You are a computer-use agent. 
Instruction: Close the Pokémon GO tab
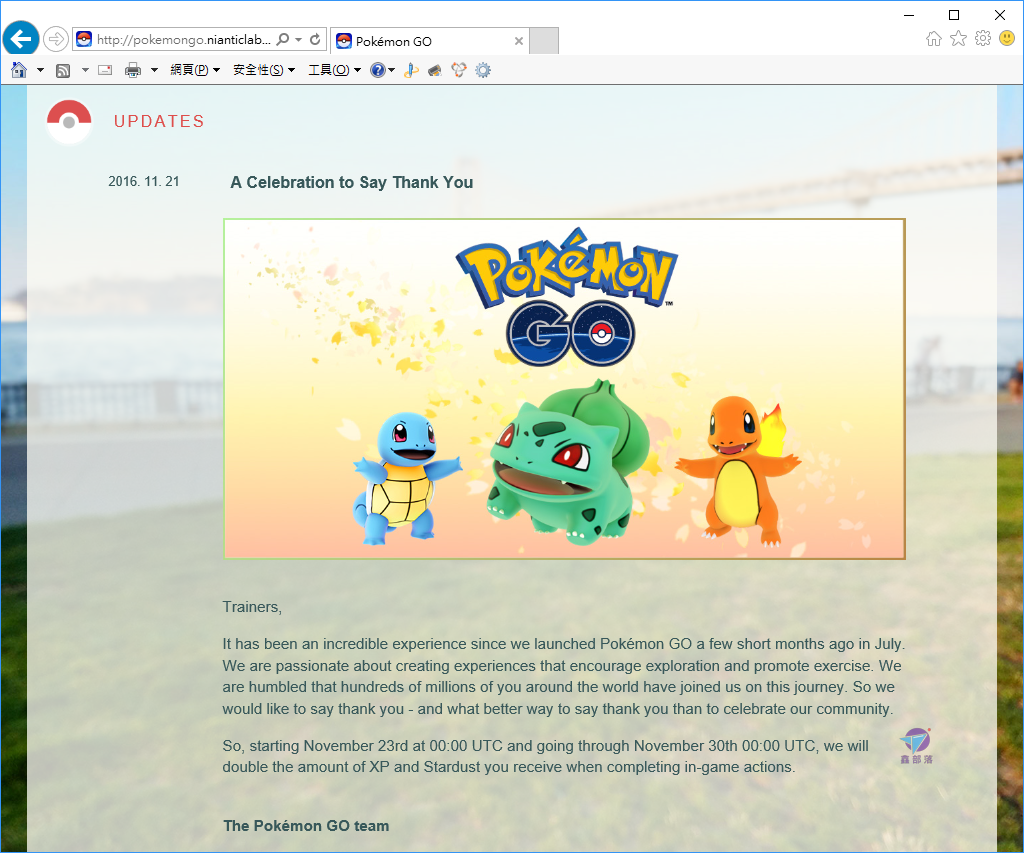[x=519, y=41]
